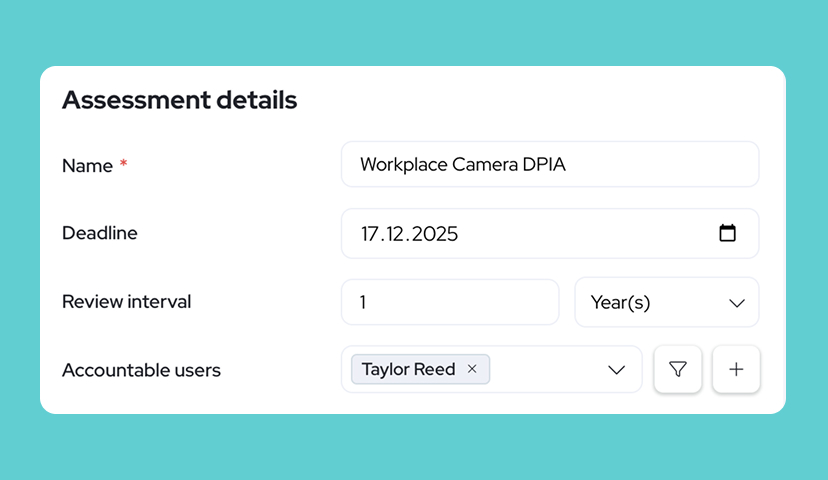Click the Review interval label
The width and height of the screenshot is (828, 480).
127,302
